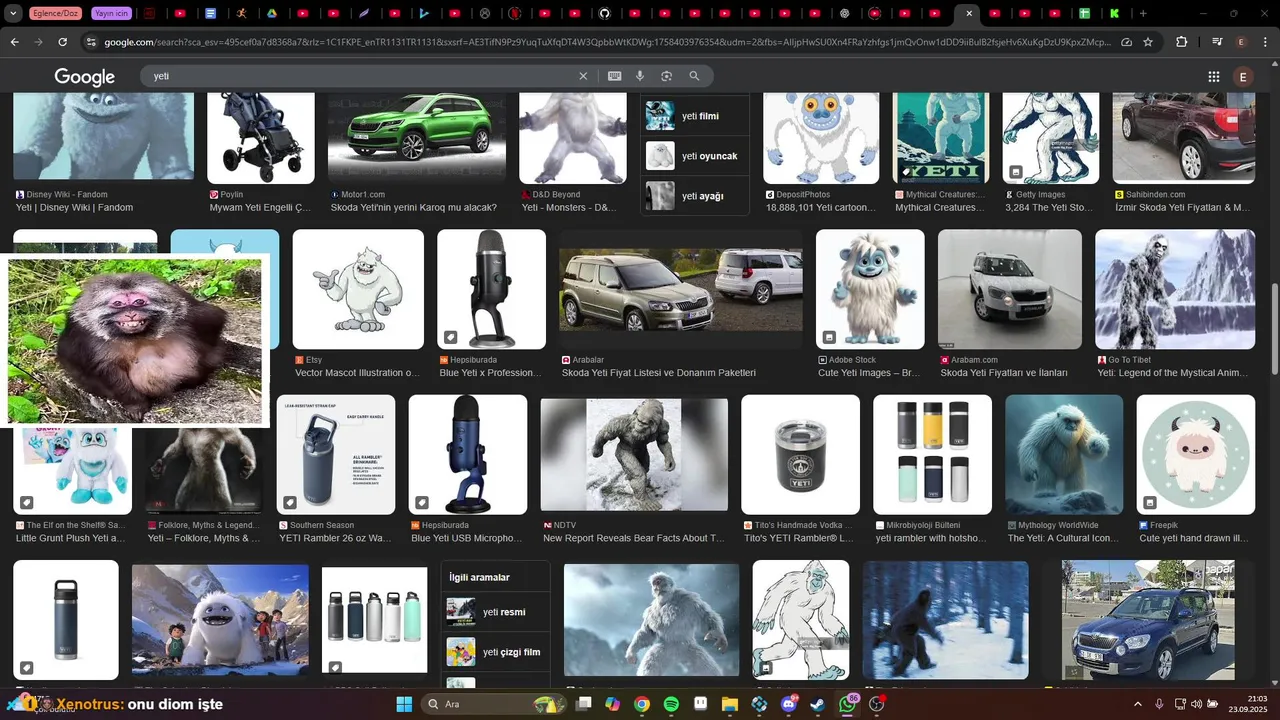Open the on-screen keyboard input tool
The image size is (1280, 720).
point(614,76)
